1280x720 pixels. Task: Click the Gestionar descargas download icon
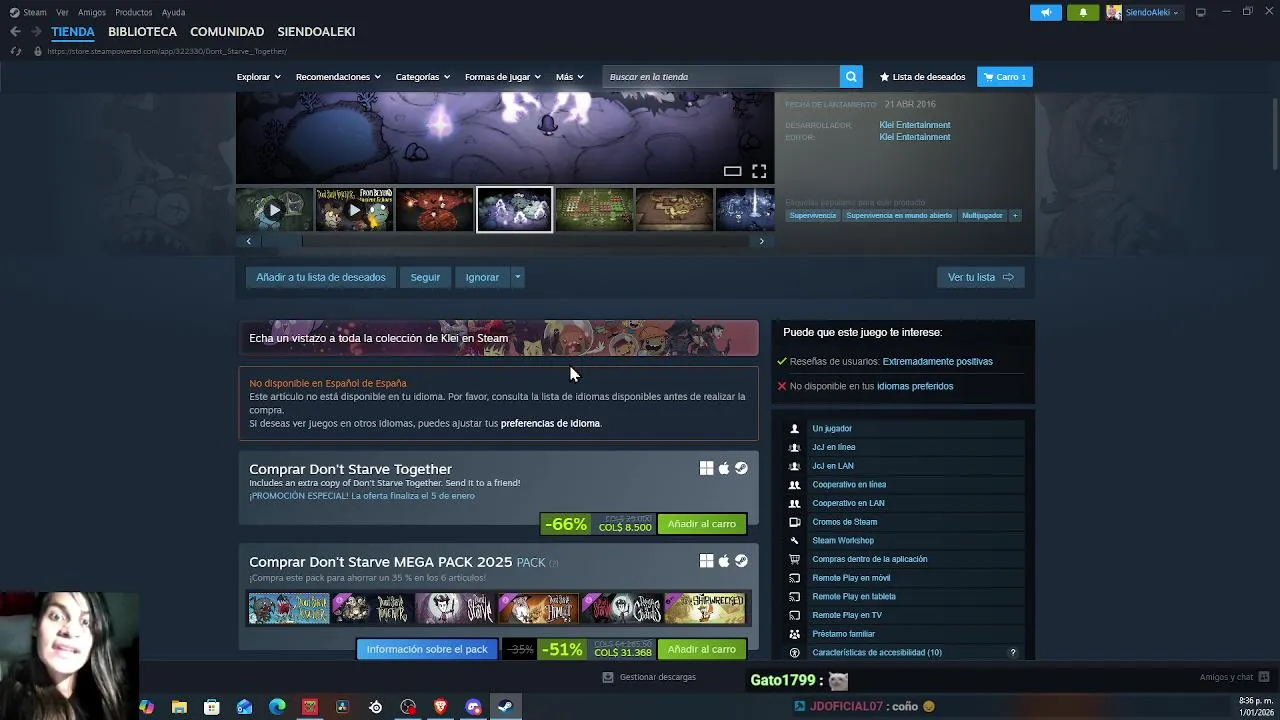point(607,677)
